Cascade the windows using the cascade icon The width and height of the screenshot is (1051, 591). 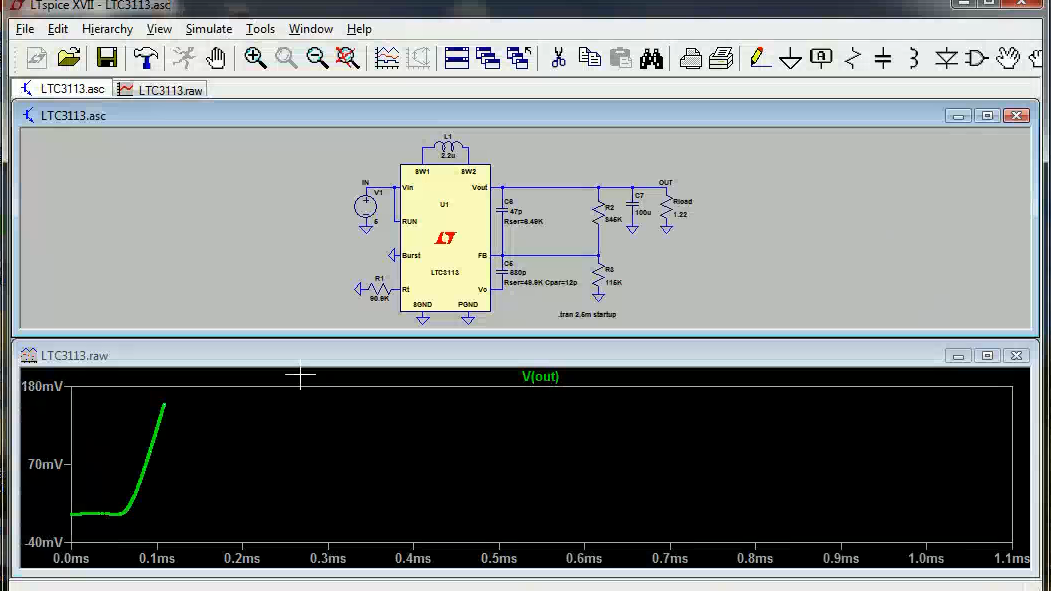(487, 58)
